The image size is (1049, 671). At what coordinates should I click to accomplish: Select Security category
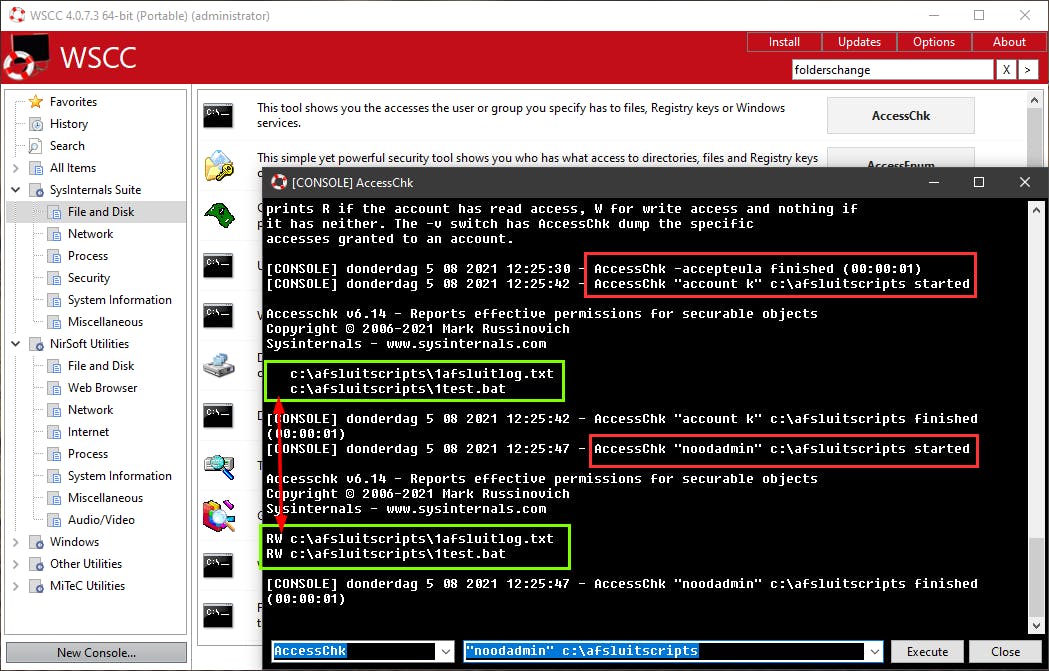coord(88,278)
